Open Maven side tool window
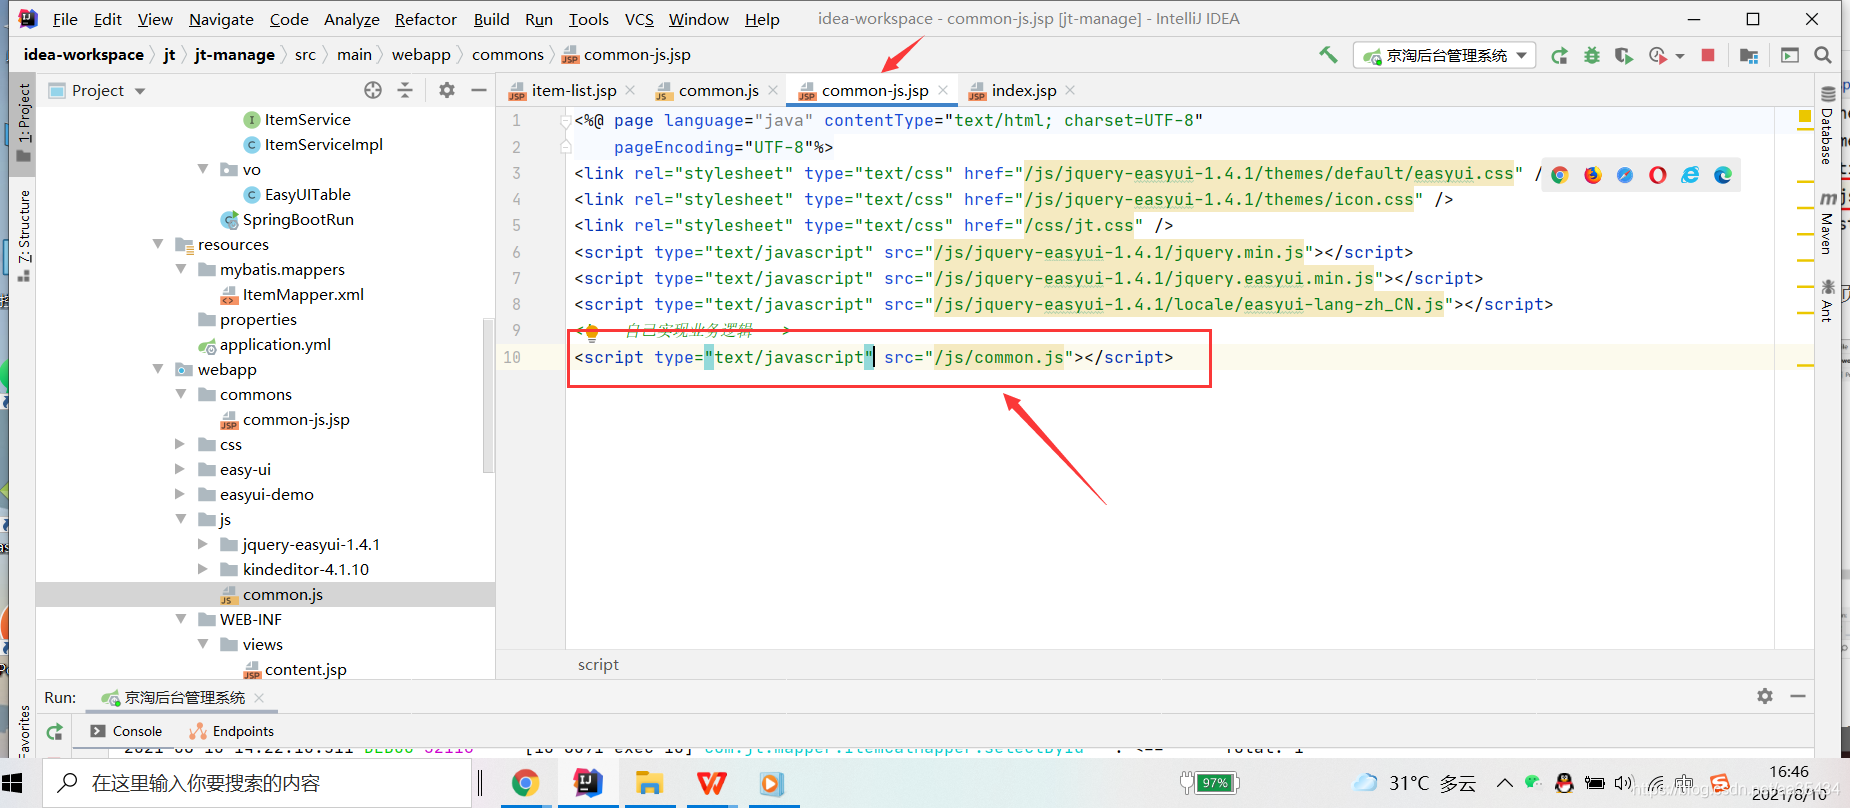Viewport: 1850px width, 808px height. point(1827,223)
